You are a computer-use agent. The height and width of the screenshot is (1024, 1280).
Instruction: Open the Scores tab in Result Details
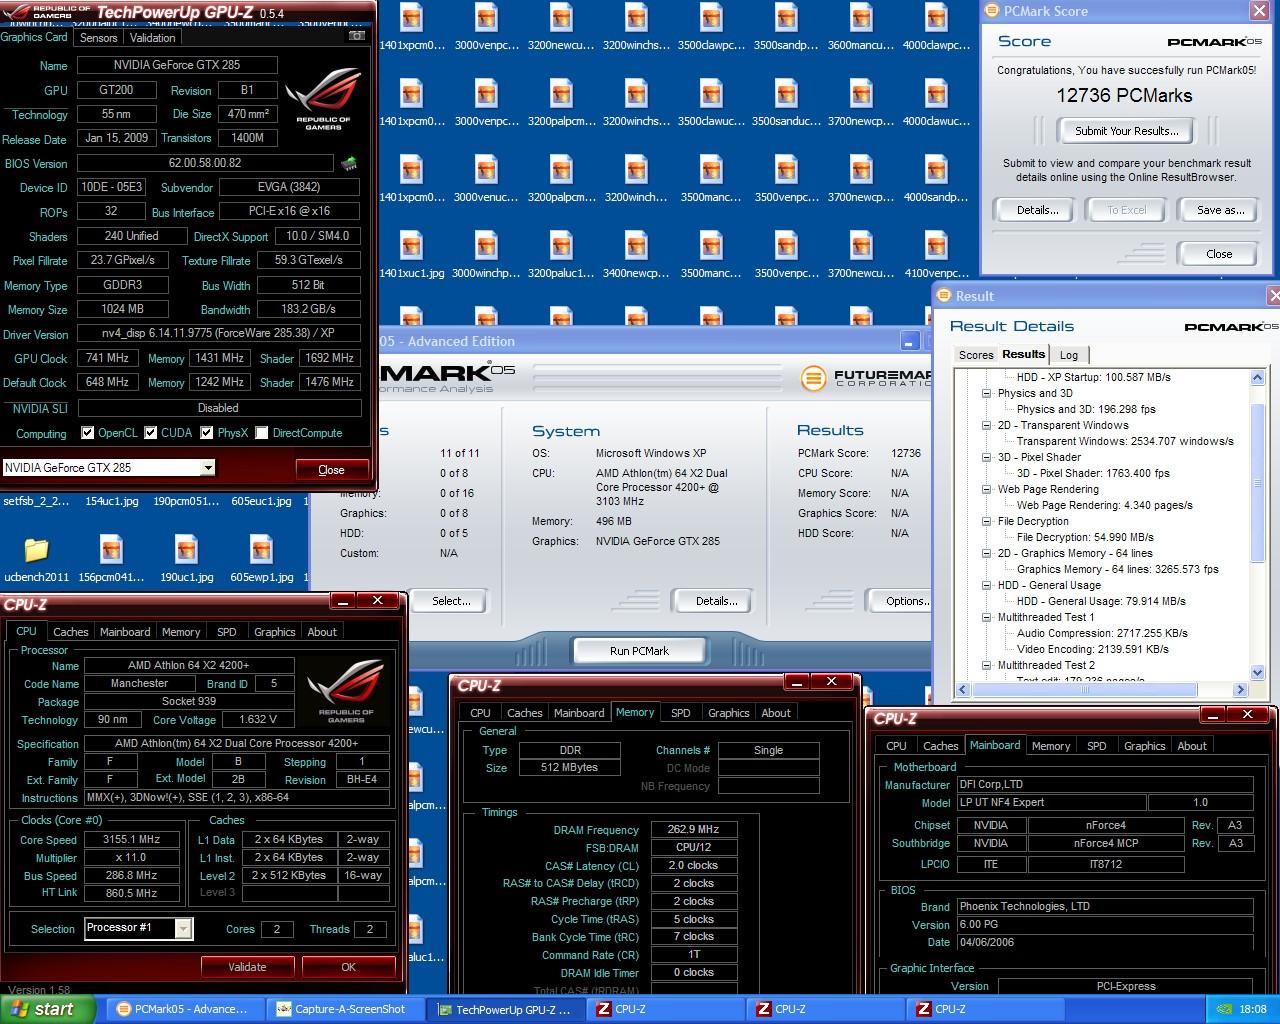(976, 355)
